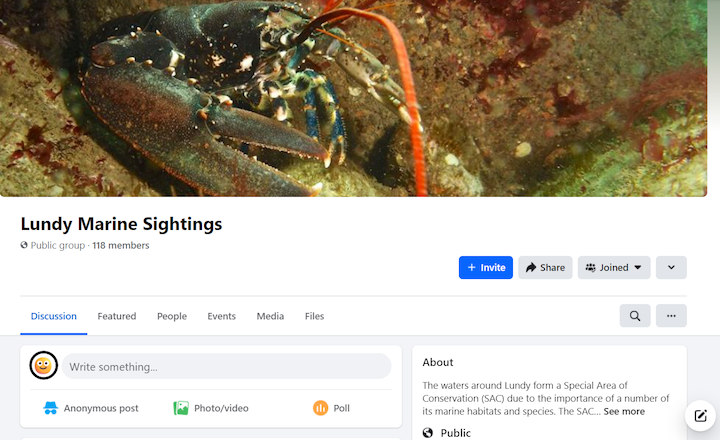Viewport: 720px width, 440px height.
Task: Click the profile avatar beside the composer
Action: [x=43, y=366]
